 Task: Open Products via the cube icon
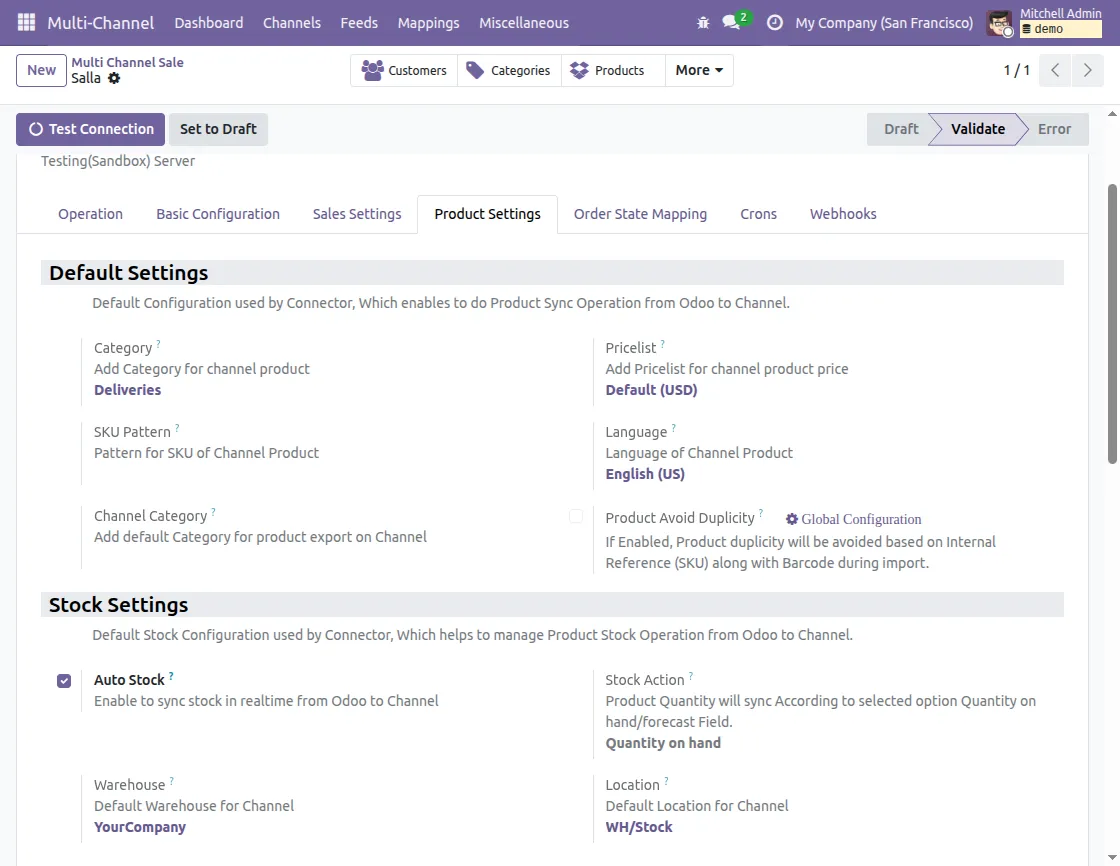coord(578,70)
